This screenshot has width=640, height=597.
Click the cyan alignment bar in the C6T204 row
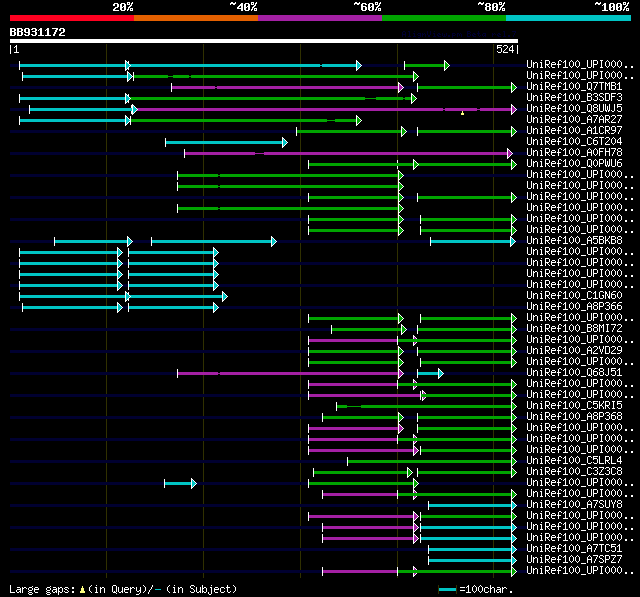point(227,142)
